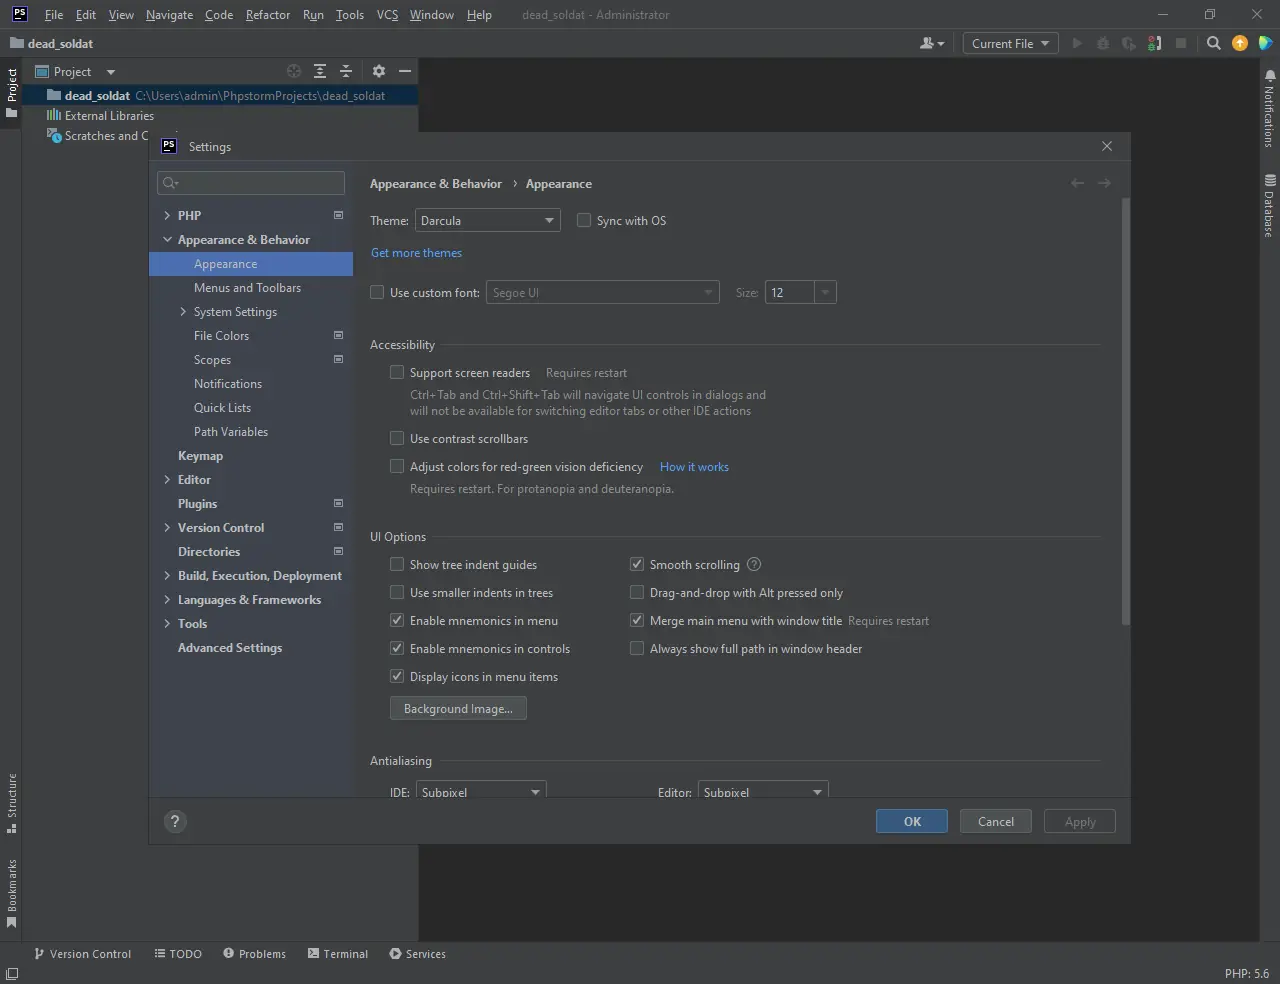
Task: Click the Search Everywhere magnifier icon
Action: click(x=1213, y=43)
